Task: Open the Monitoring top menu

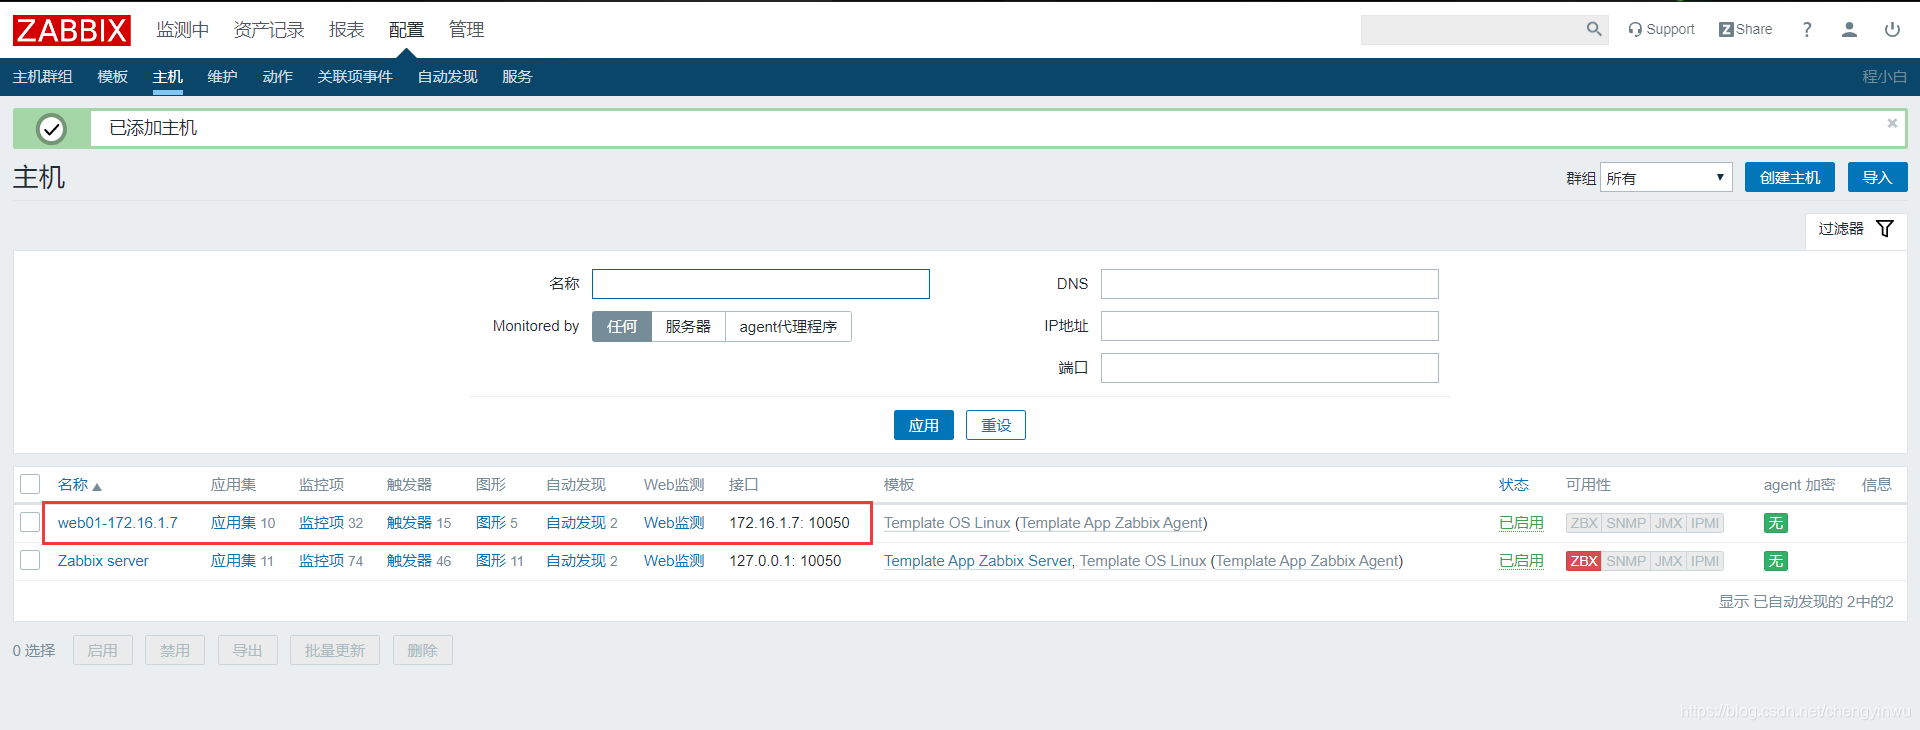Action: (x=182, y=30)
